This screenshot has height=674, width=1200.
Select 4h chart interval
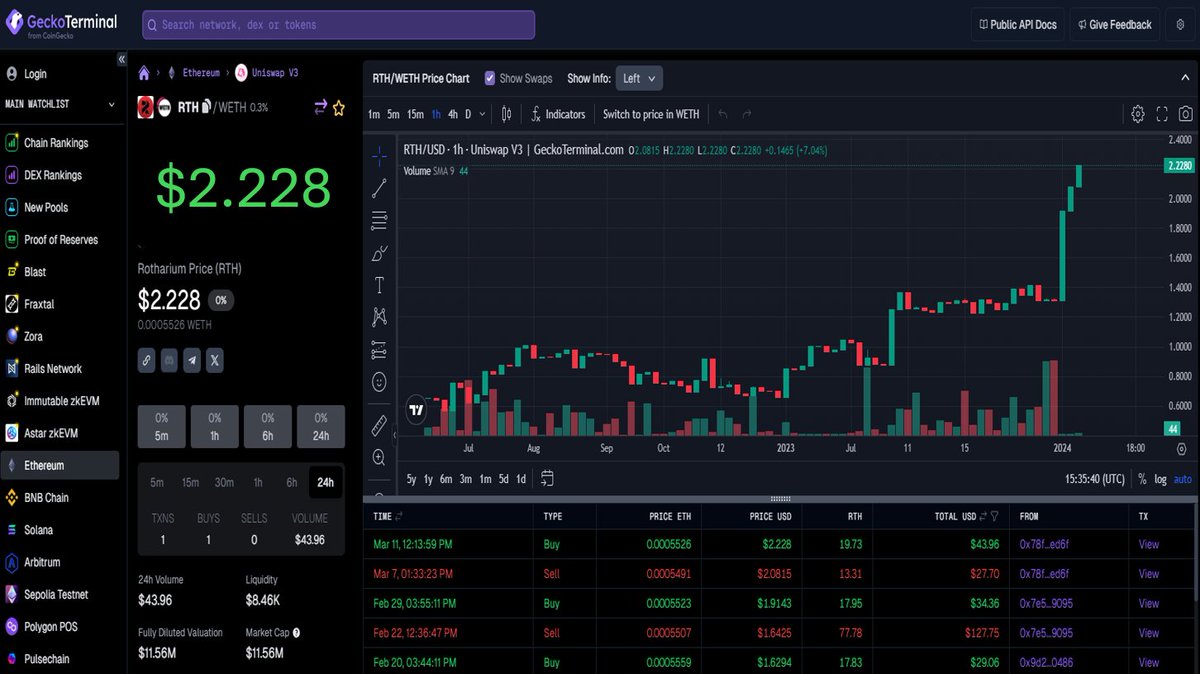pyautogui.click(x=453, y=114)
